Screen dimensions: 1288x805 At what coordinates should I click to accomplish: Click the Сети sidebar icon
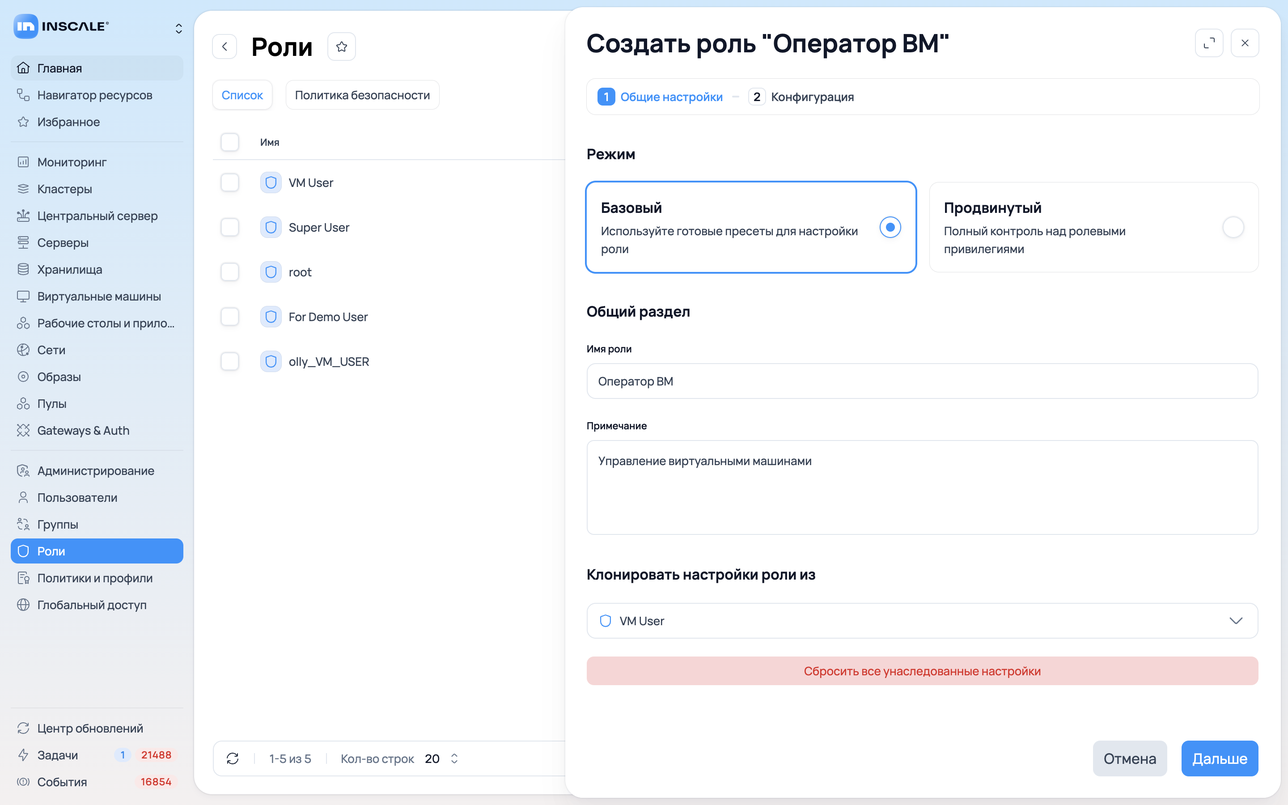click(24, 350)
